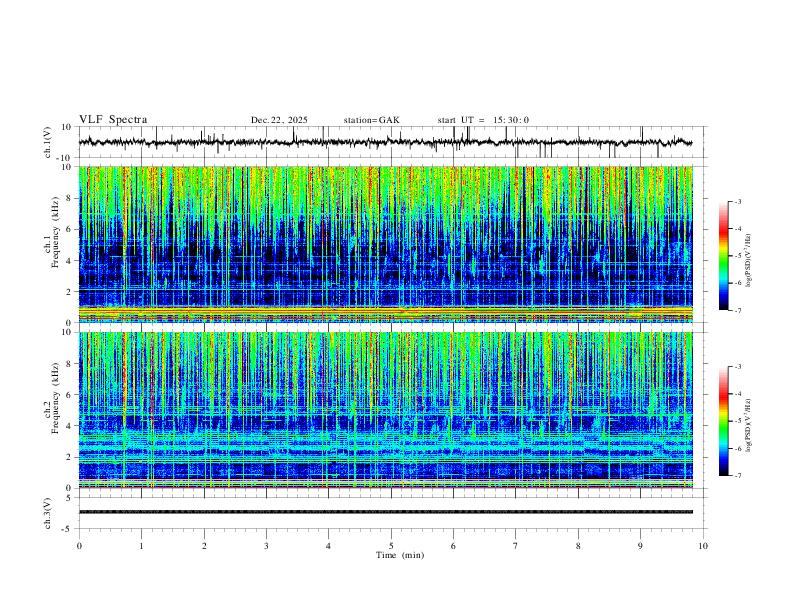Click the "-7" tick on ch.1 colorbar
Image resolution: width=792 pixels, height=612 pixels.
(738, 310)
